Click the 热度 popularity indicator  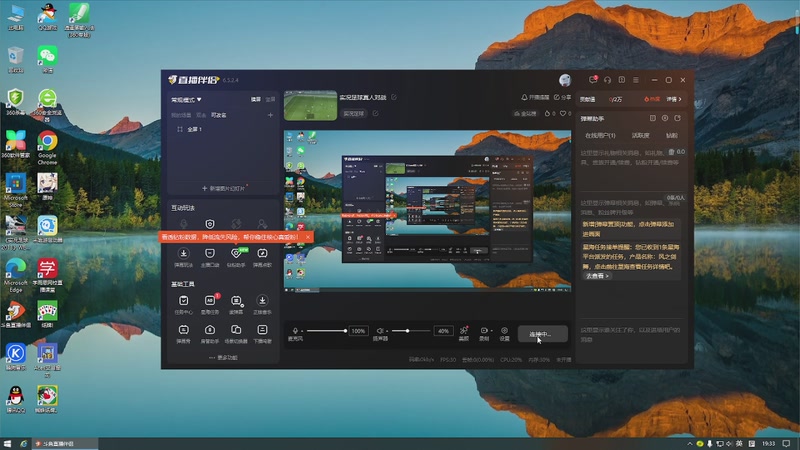652,99
